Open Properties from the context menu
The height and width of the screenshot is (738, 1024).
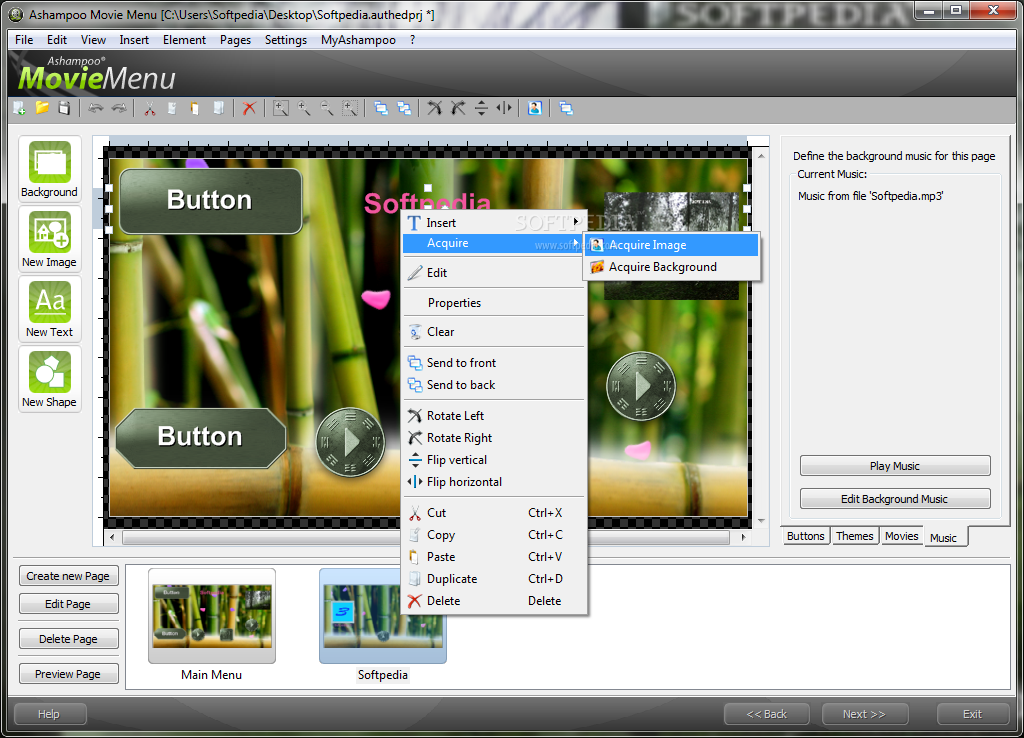(x=494, y=303)
